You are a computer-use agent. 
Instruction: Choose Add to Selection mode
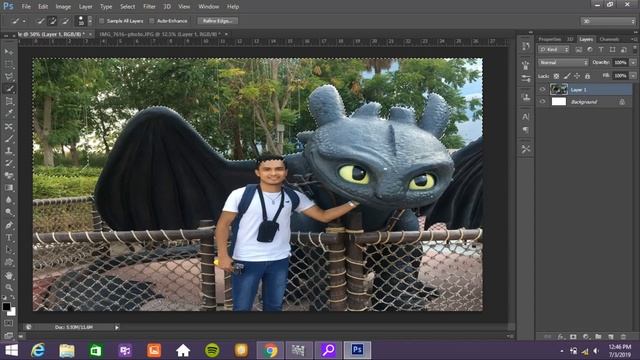(x=53, y=21)
